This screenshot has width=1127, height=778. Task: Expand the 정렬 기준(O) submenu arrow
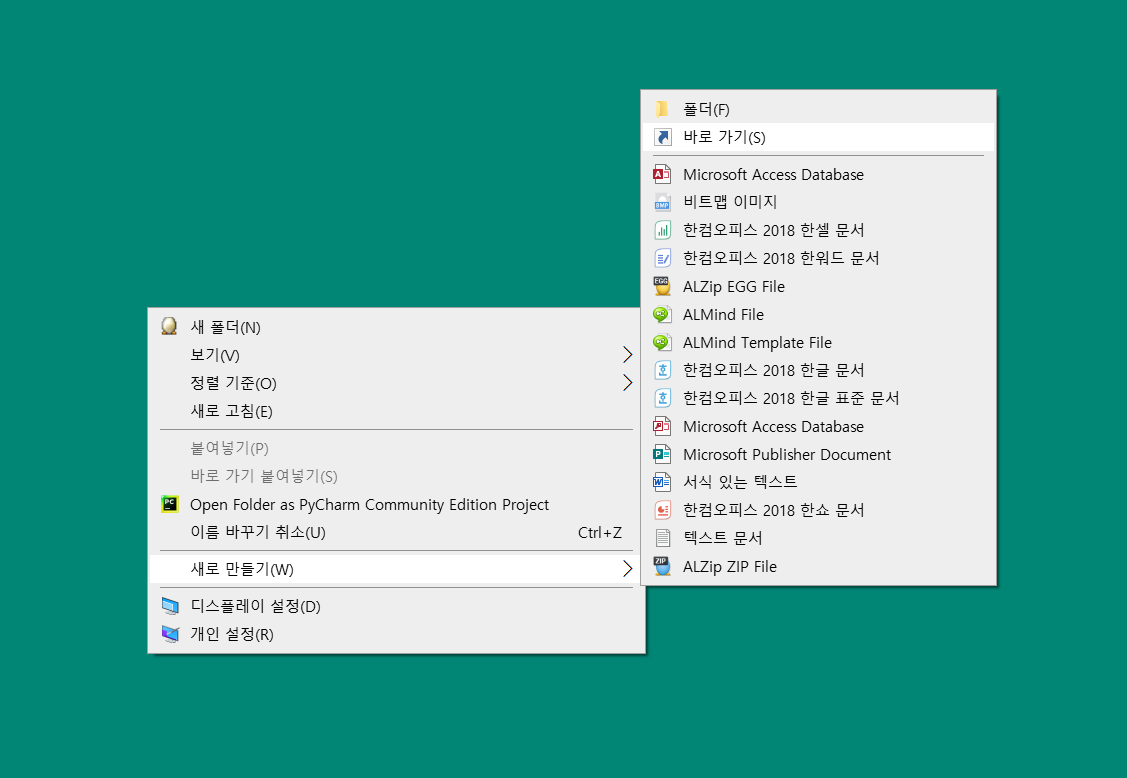(x=627, y=383)
